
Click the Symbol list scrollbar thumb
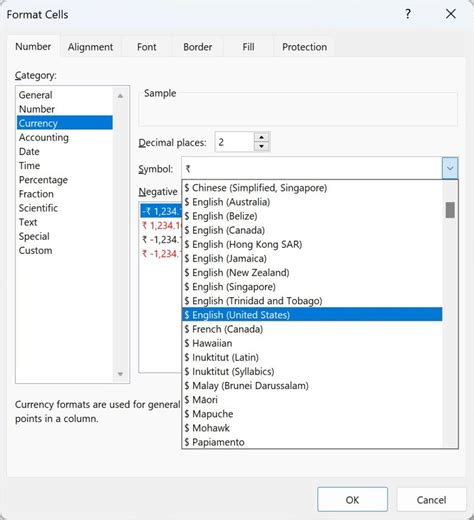pos(450,210)
